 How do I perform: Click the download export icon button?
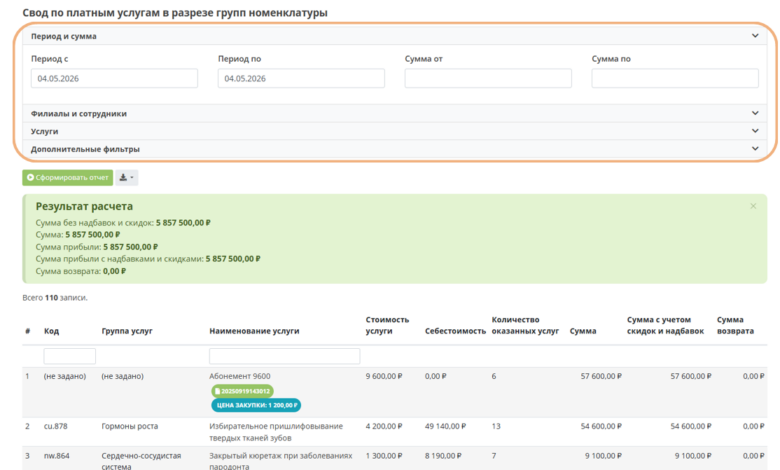tap(126, 178)
